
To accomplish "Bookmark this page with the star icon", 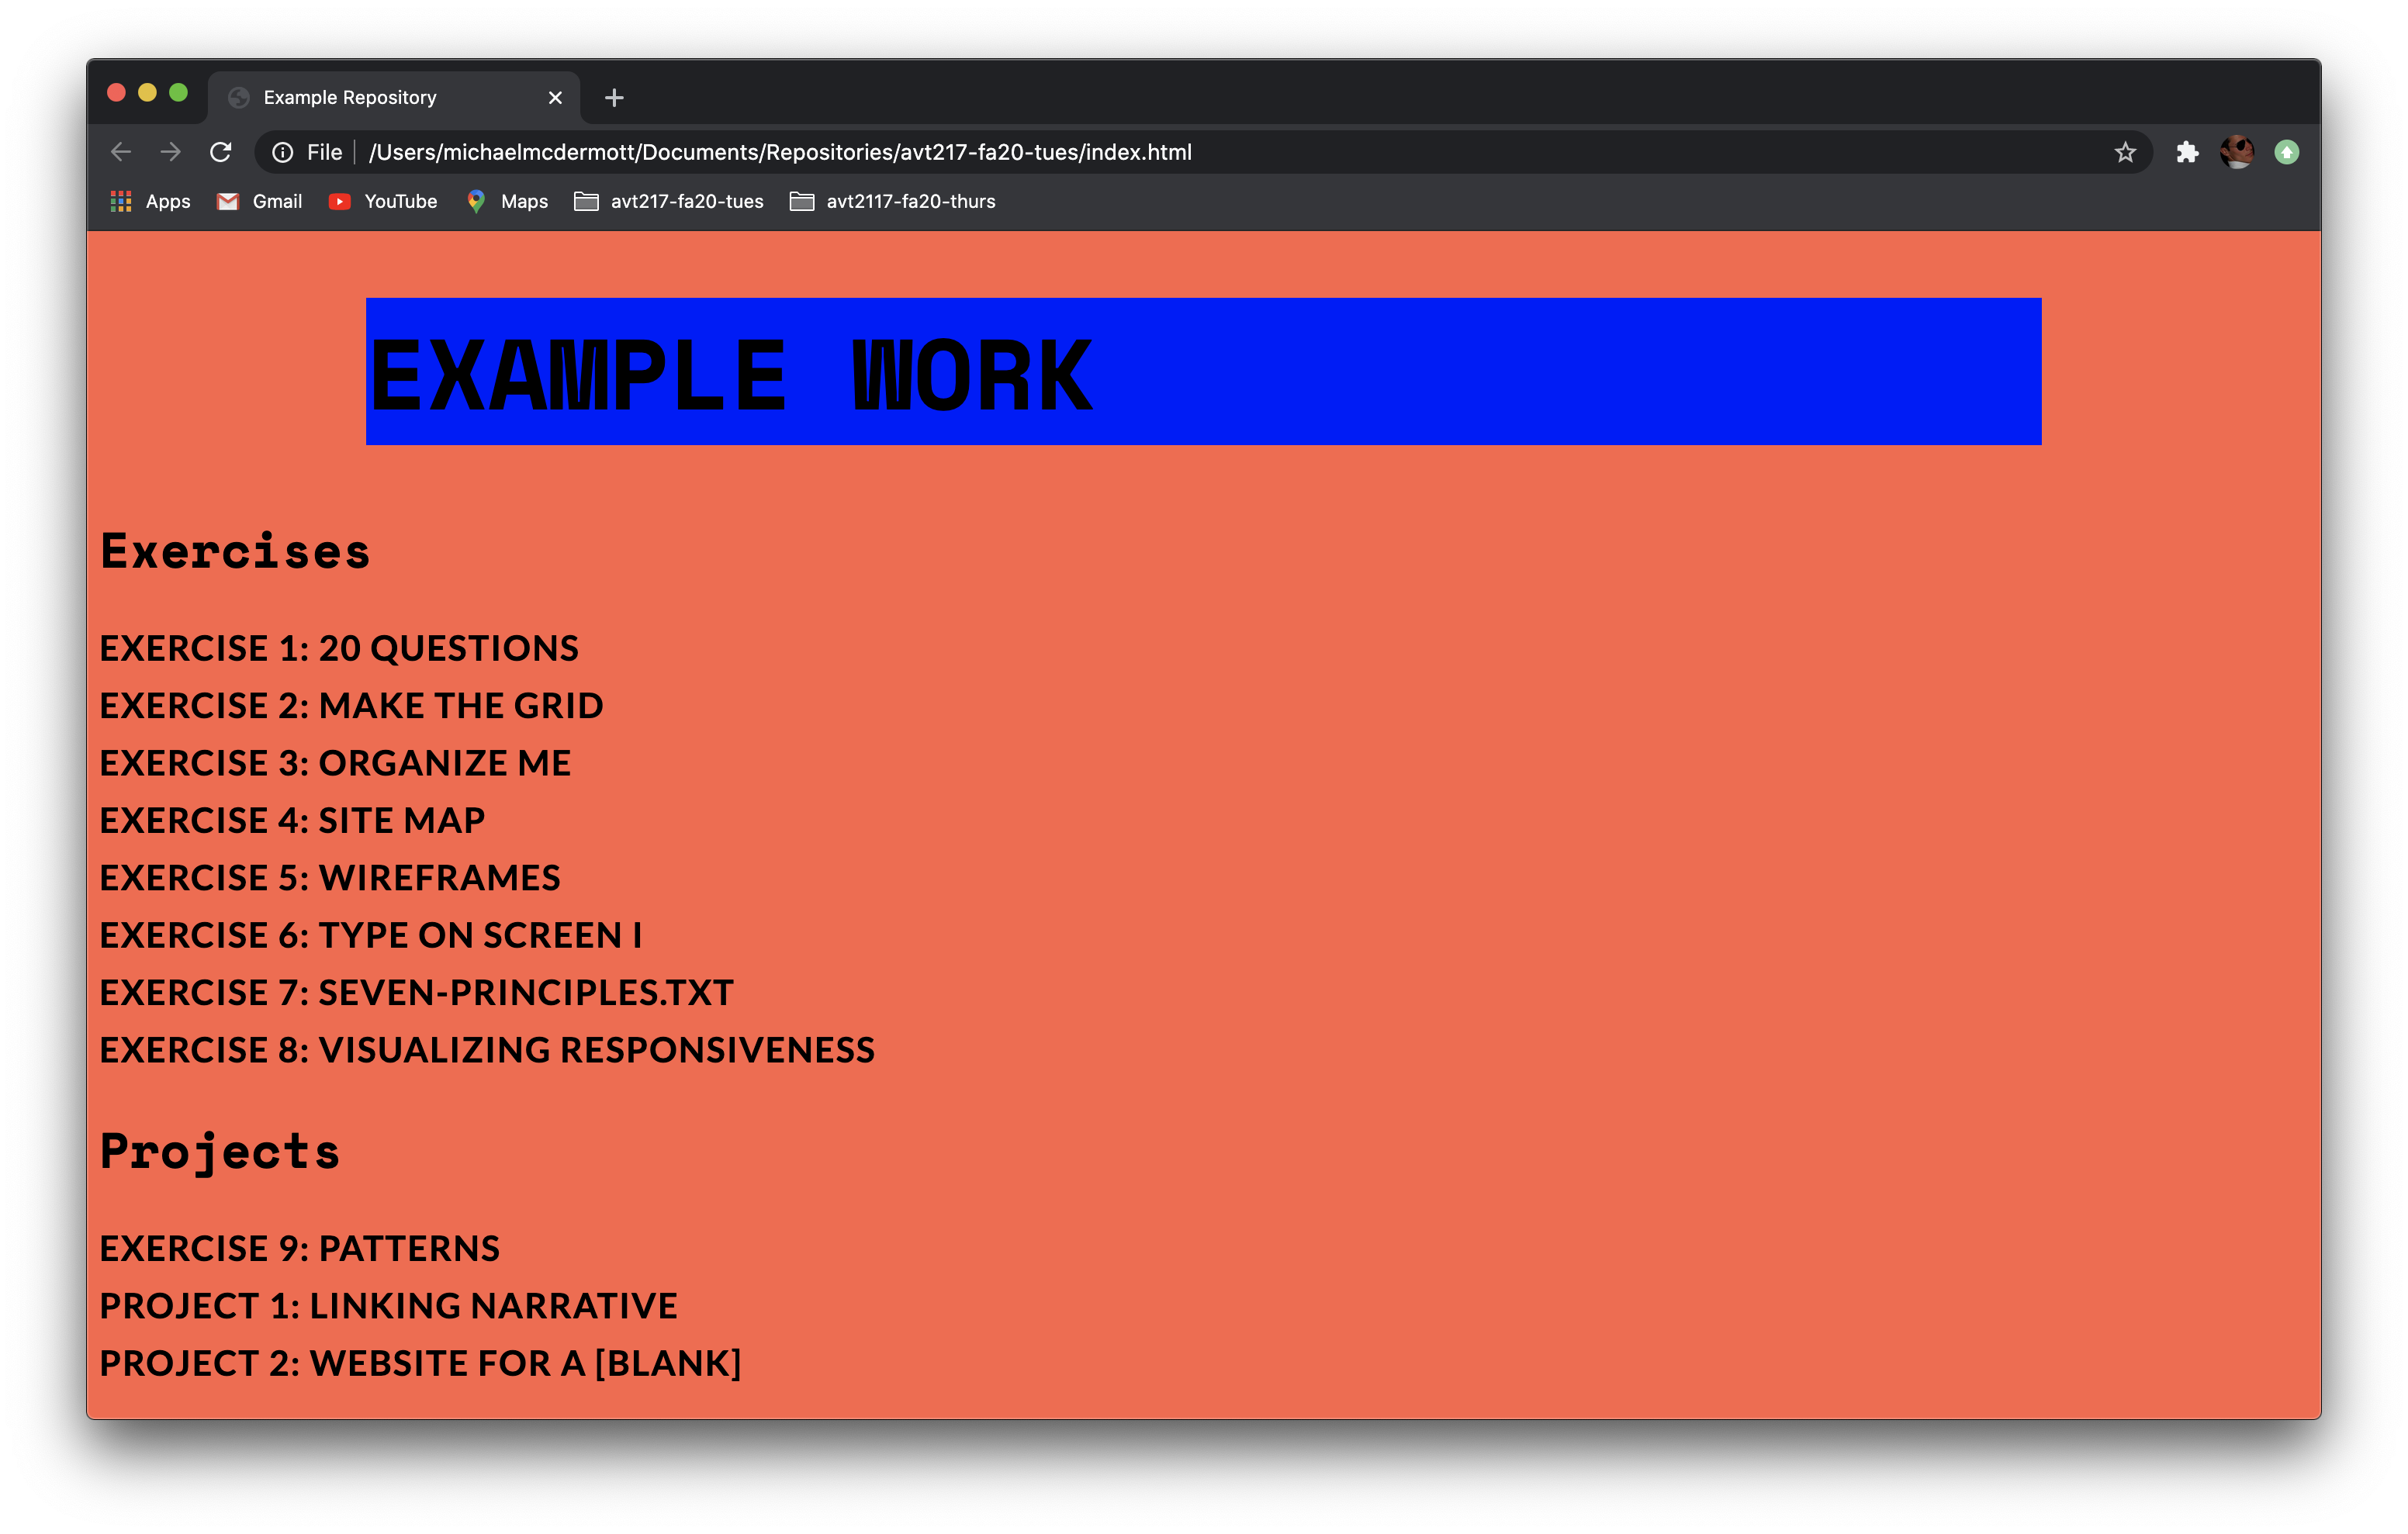I will click(x=2124, y=152).
